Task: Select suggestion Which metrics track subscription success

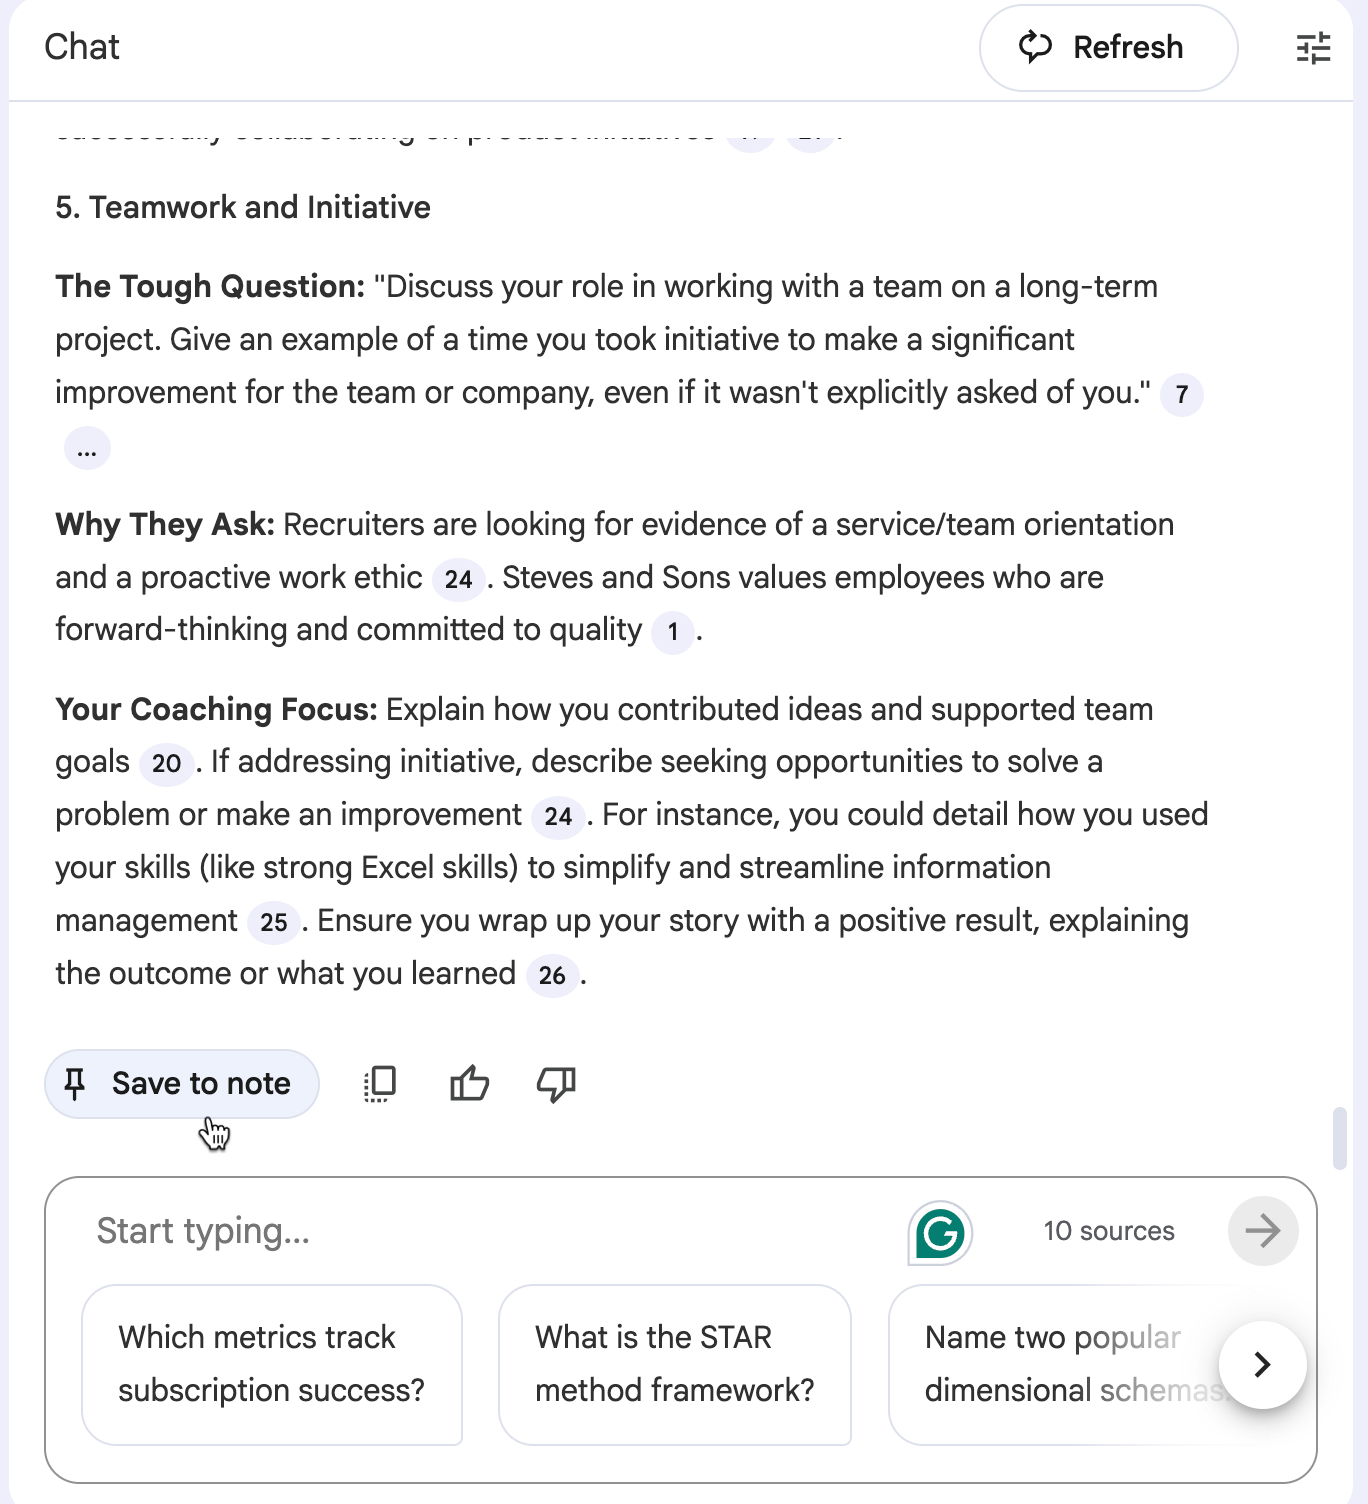Action: pyautogui.click(x=272, y=1364)
